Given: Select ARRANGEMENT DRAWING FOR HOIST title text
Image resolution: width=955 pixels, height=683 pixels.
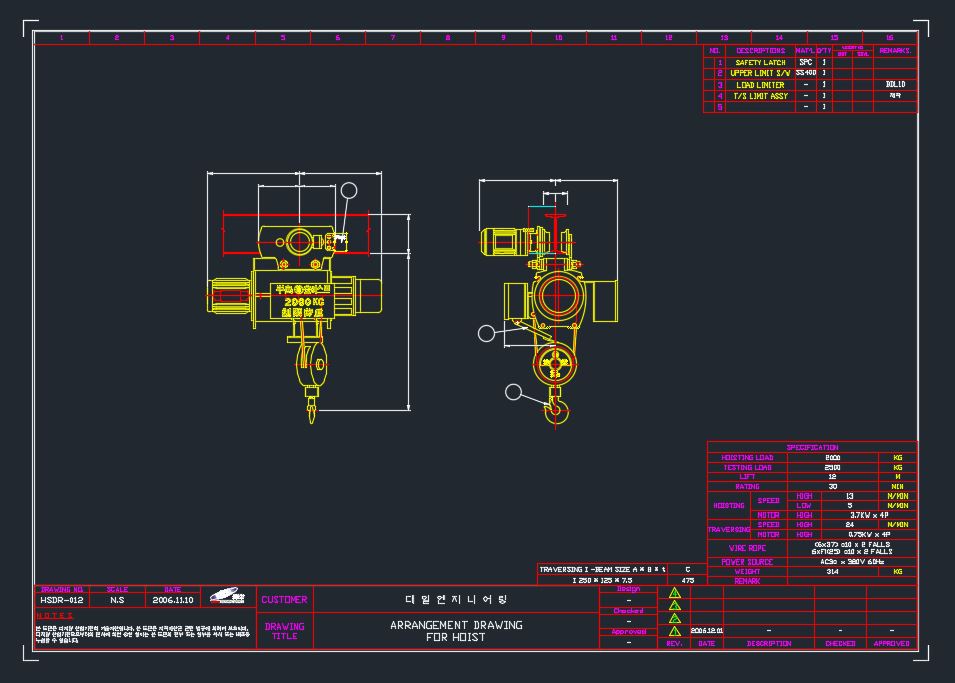Looking at the screenshot, I should pyautogui.click(x=456, y=631).
